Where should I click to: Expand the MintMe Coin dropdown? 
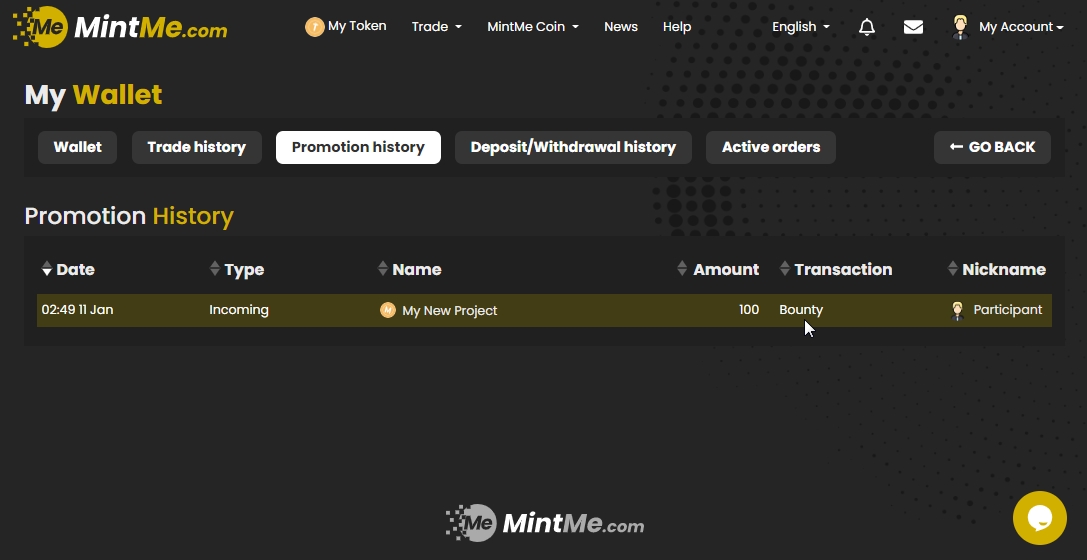pyautogui.click(x=532, y=27)
